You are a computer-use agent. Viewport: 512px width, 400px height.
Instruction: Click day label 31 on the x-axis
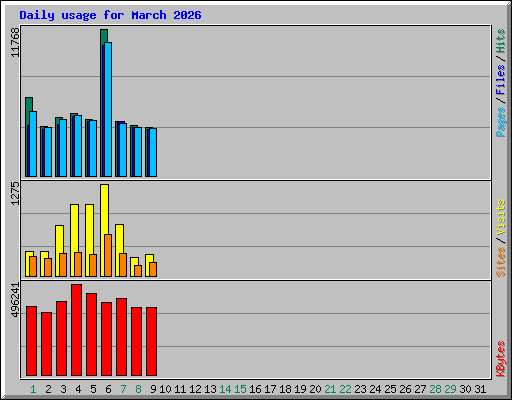[480, 389]
